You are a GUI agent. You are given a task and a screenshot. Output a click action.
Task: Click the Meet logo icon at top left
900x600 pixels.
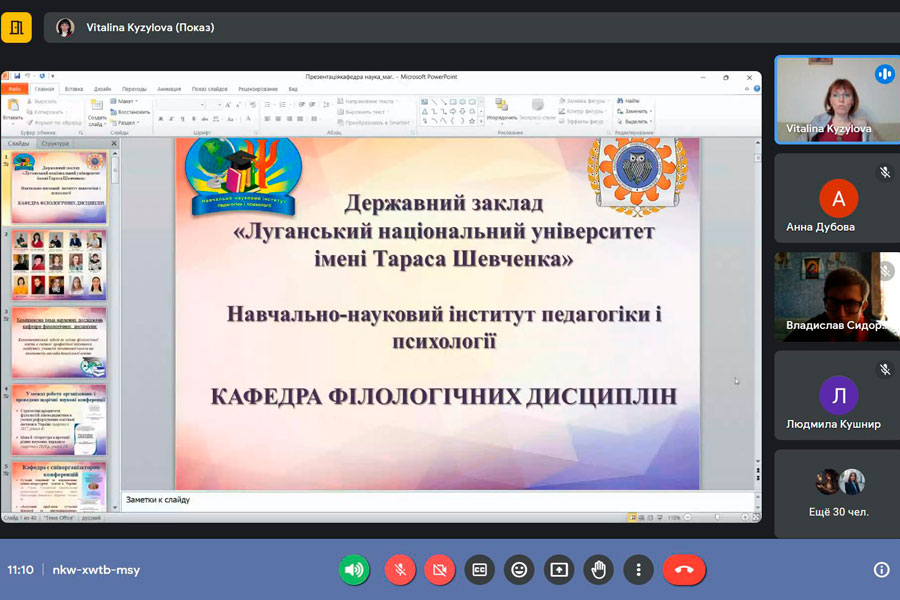(16, 27)
